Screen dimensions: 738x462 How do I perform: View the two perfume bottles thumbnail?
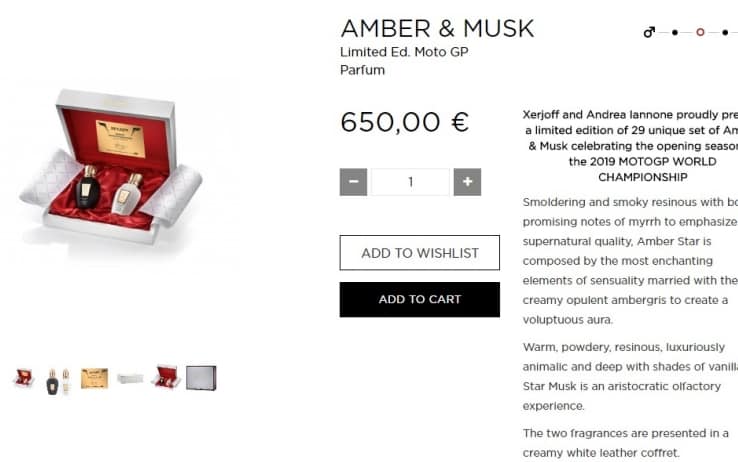[x=58, y=381]
